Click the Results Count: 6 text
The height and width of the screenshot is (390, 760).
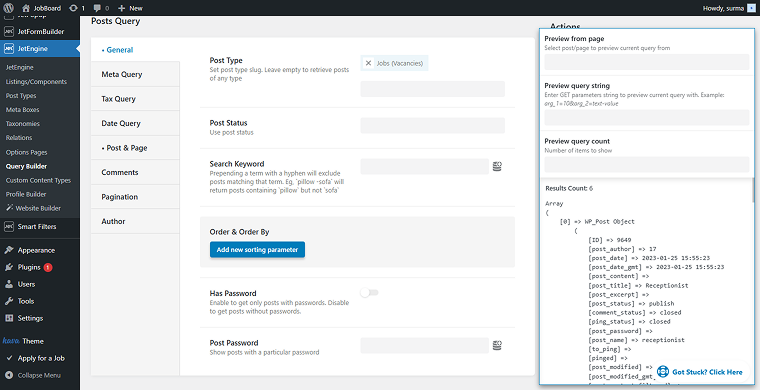[x=569, y=188]
